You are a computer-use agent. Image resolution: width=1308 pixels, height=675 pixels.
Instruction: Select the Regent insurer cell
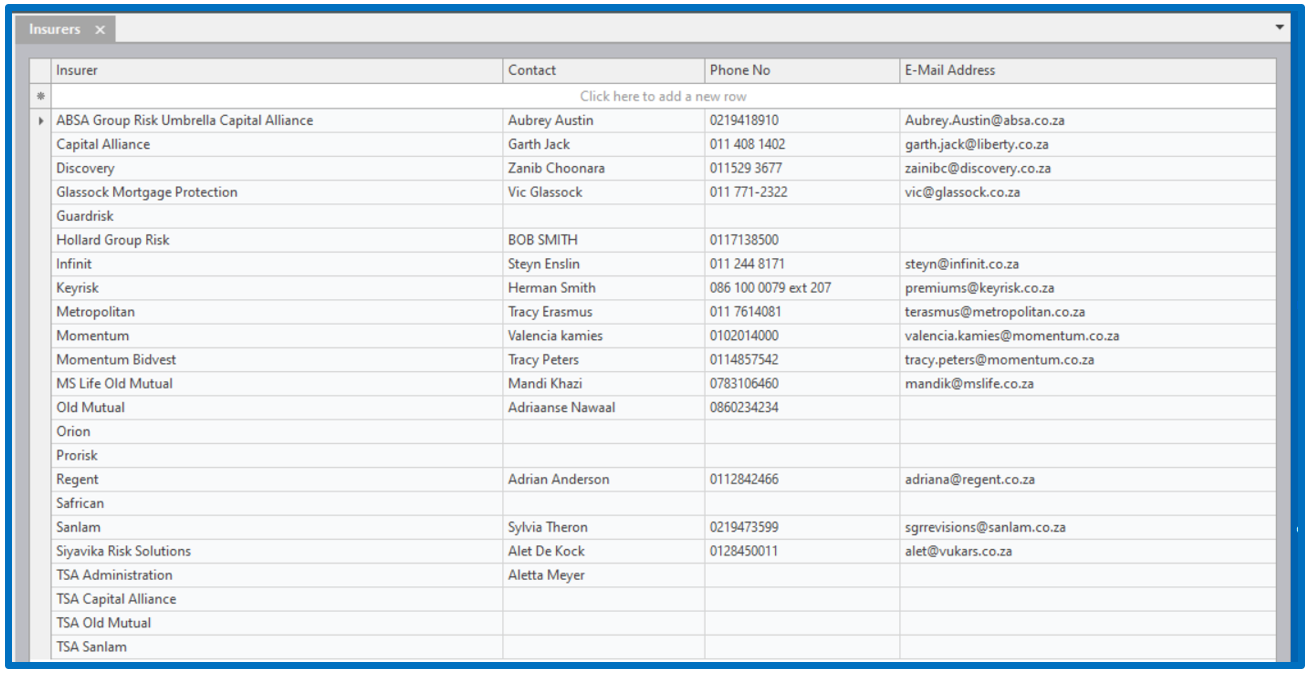click(277, 480)
